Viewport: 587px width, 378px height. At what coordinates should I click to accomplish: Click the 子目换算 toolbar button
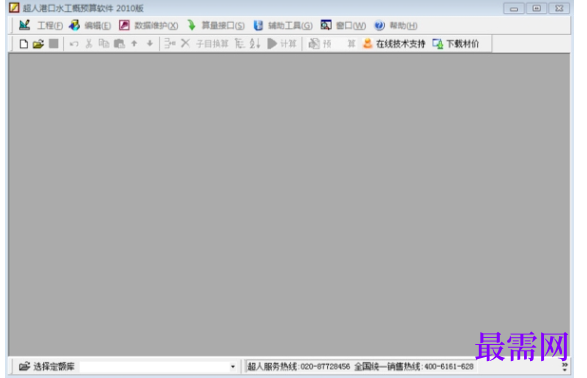click(x=212, y=44)
